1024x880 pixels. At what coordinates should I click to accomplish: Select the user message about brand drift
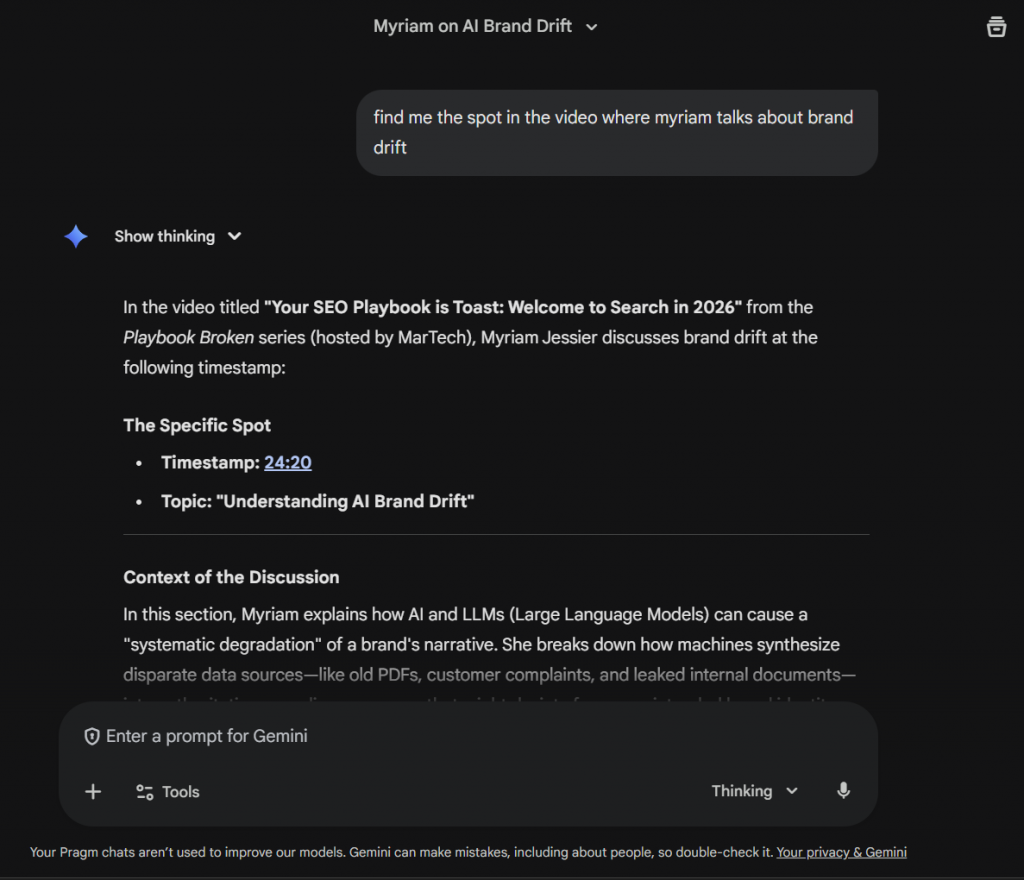click(616, 132)
